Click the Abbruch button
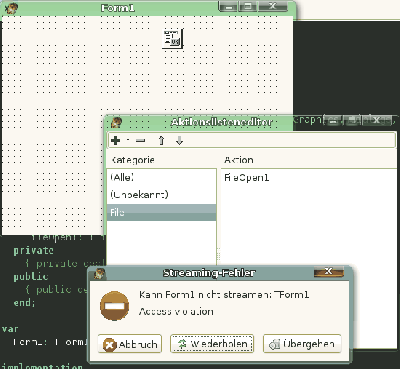 (130, 344)
